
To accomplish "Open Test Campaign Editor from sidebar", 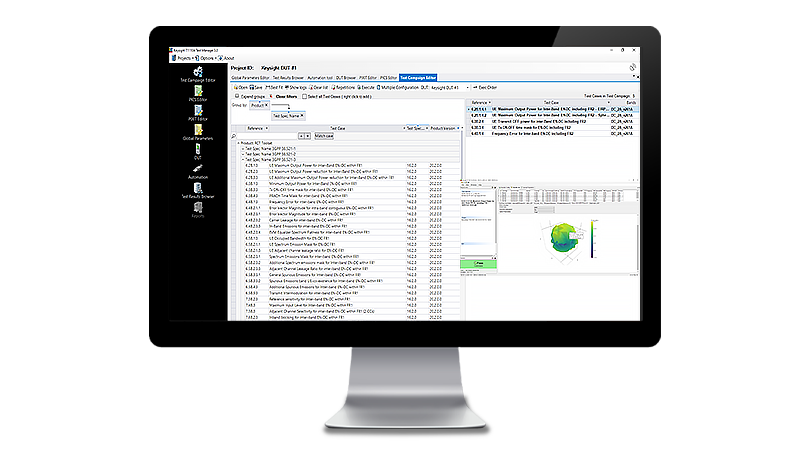I will 196,72.
